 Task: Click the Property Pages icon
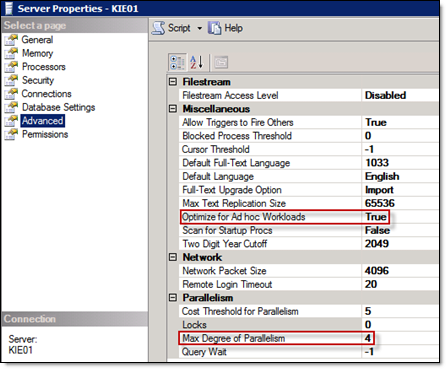click(221, 62)
